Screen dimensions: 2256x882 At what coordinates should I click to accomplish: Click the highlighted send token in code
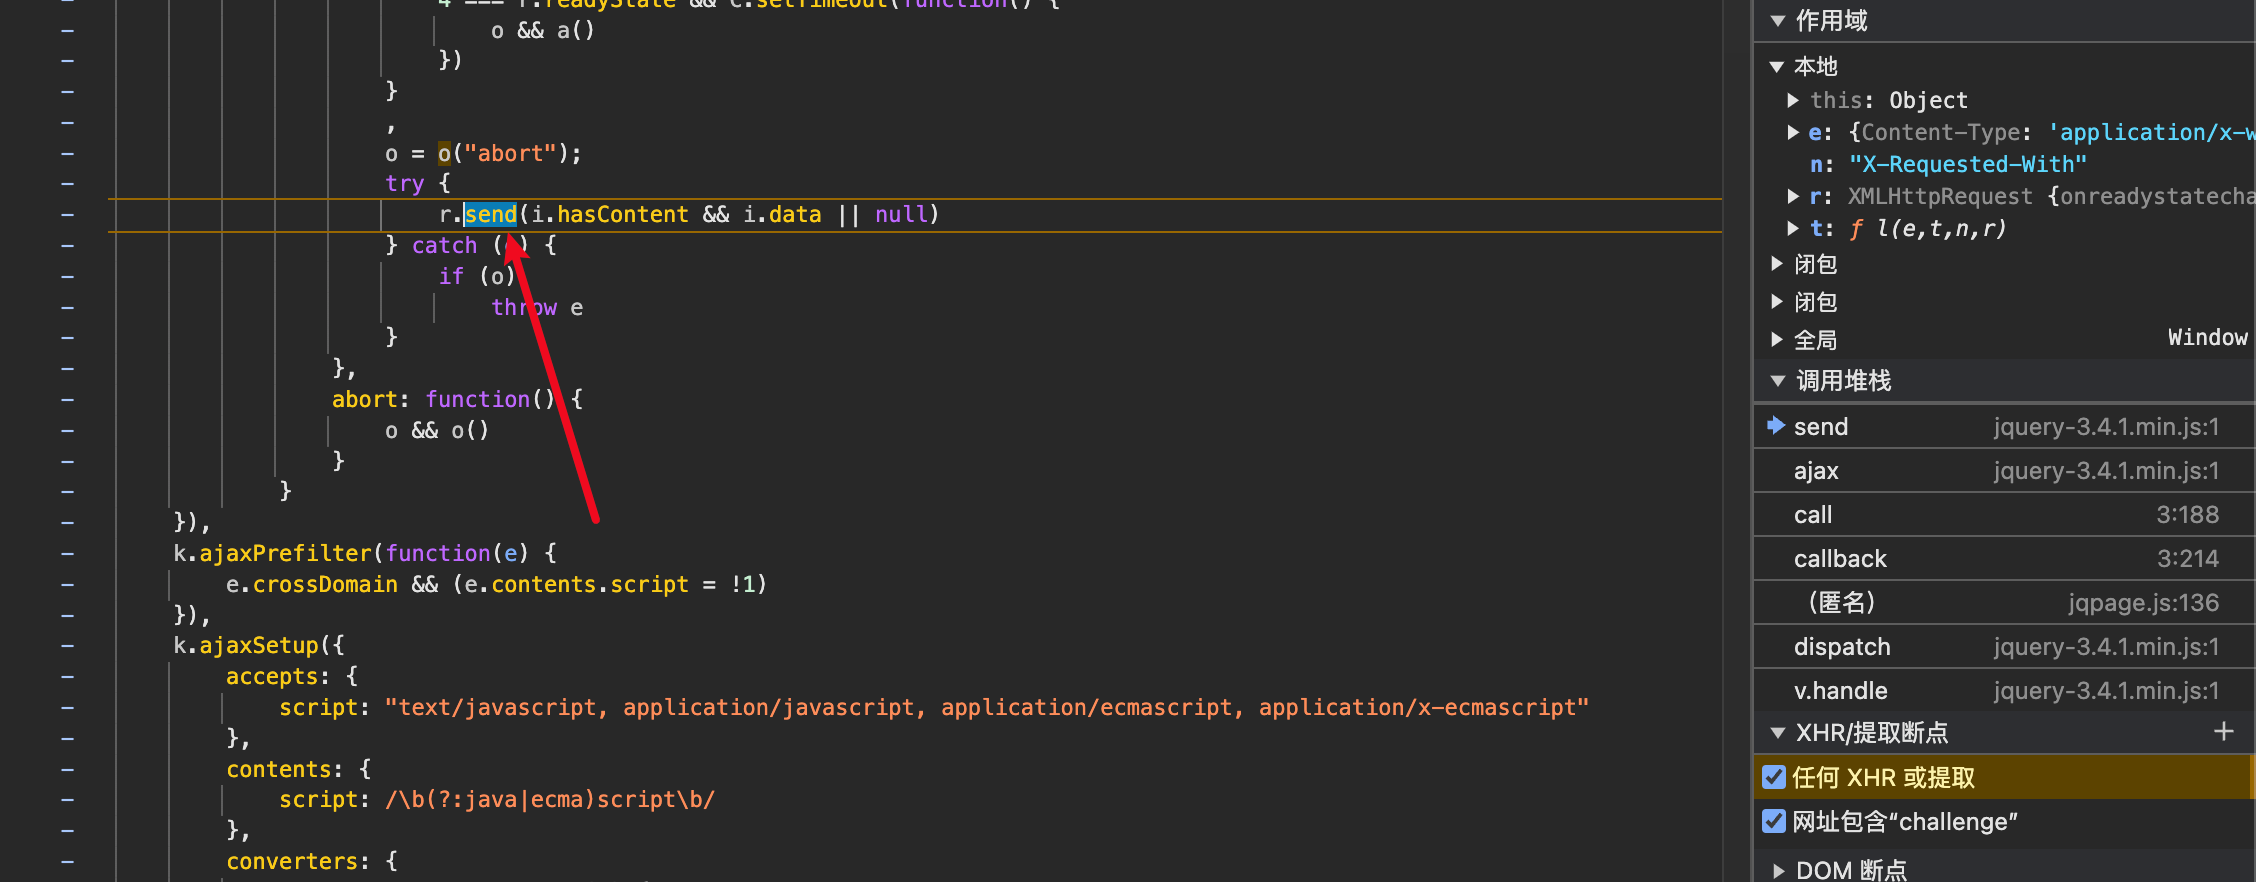pos(490,215)
